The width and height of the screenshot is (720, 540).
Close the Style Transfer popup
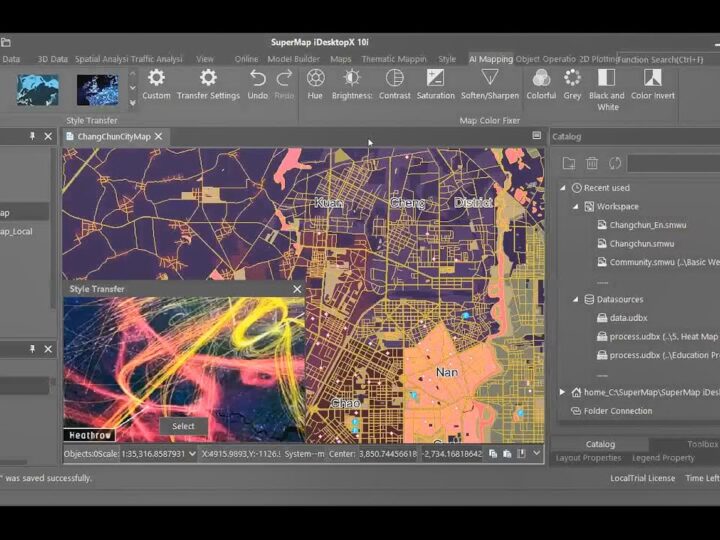point(297,289)
